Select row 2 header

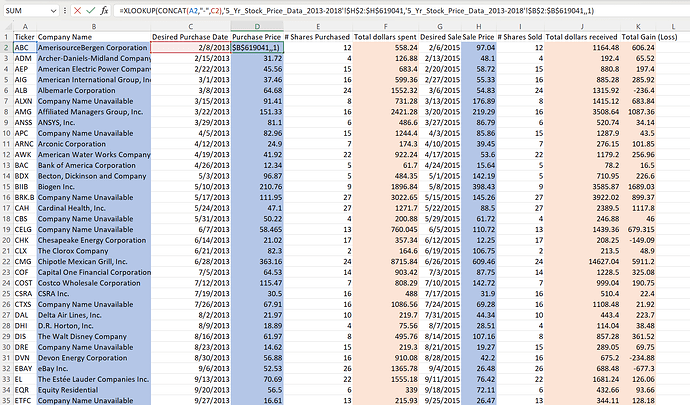pyautogui.click(x=7, y=48)
